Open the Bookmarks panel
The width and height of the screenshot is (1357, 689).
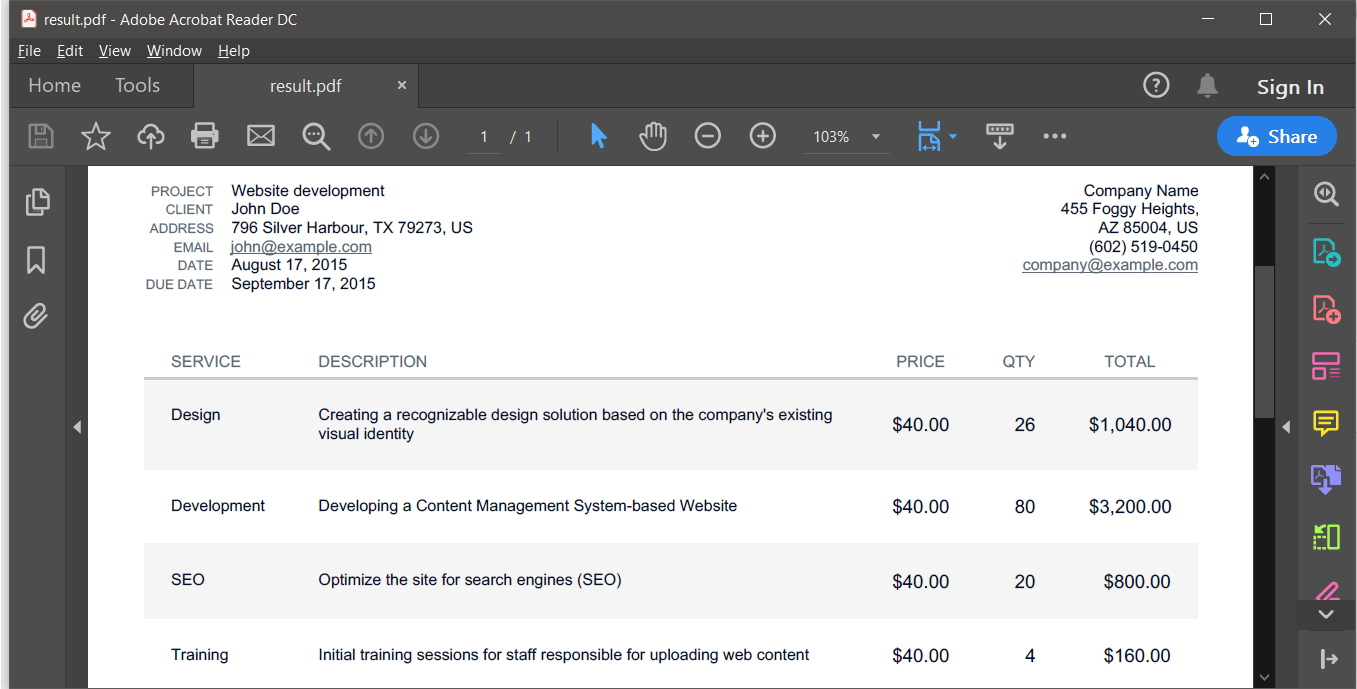tap(38, 259)
